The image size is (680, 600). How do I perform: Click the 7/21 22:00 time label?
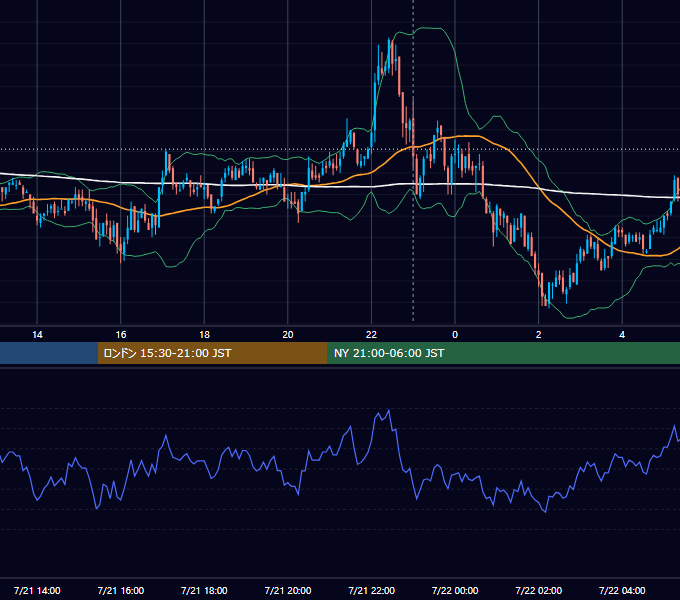click(372, 590)
